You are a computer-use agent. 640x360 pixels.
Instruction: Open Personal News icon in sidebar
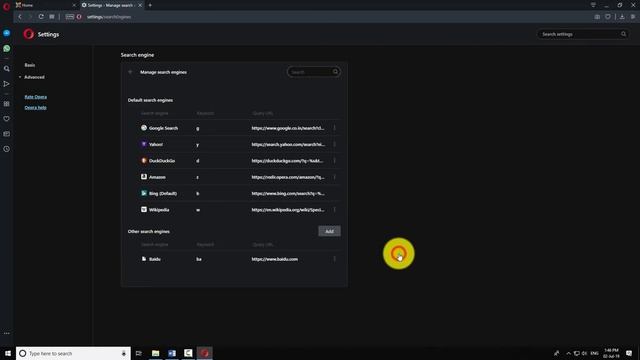coord(7,134)
